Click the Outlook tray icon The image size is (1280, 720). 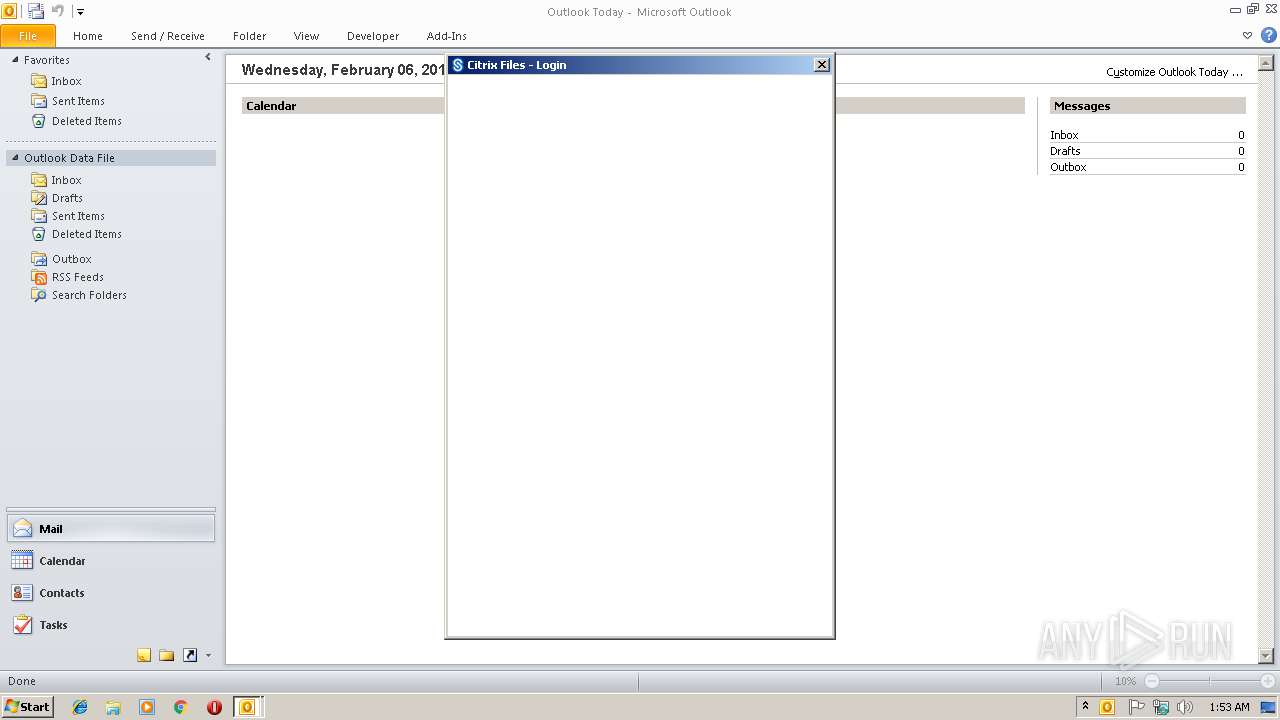[1107, 707]
